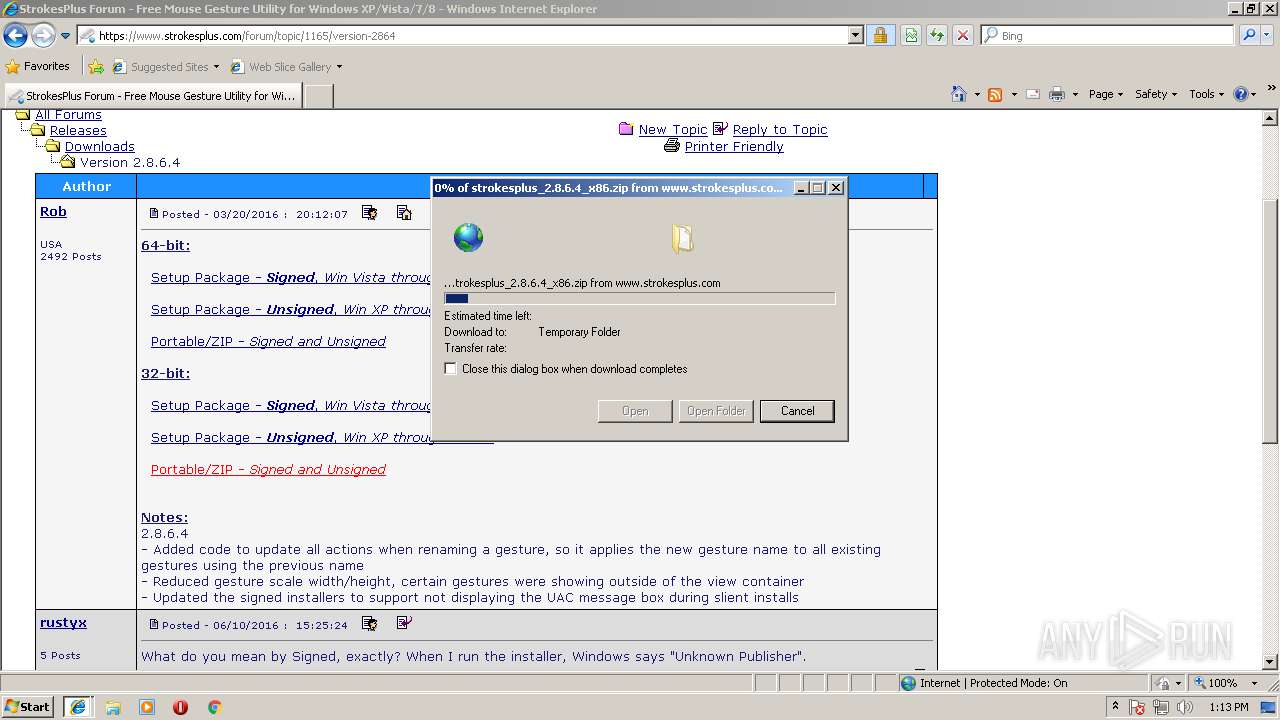Screen dimensions: 1280x720
Task: Expand Suggested Sites dropdown
Action: [x=216, y=67]
